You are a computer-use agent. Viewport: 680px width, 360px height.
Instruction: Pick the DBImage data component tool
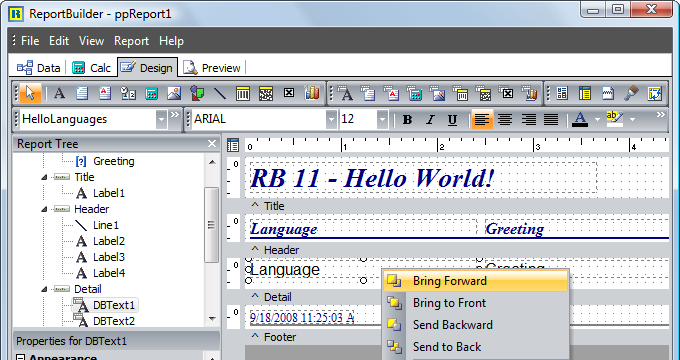(x=438, y=93)
